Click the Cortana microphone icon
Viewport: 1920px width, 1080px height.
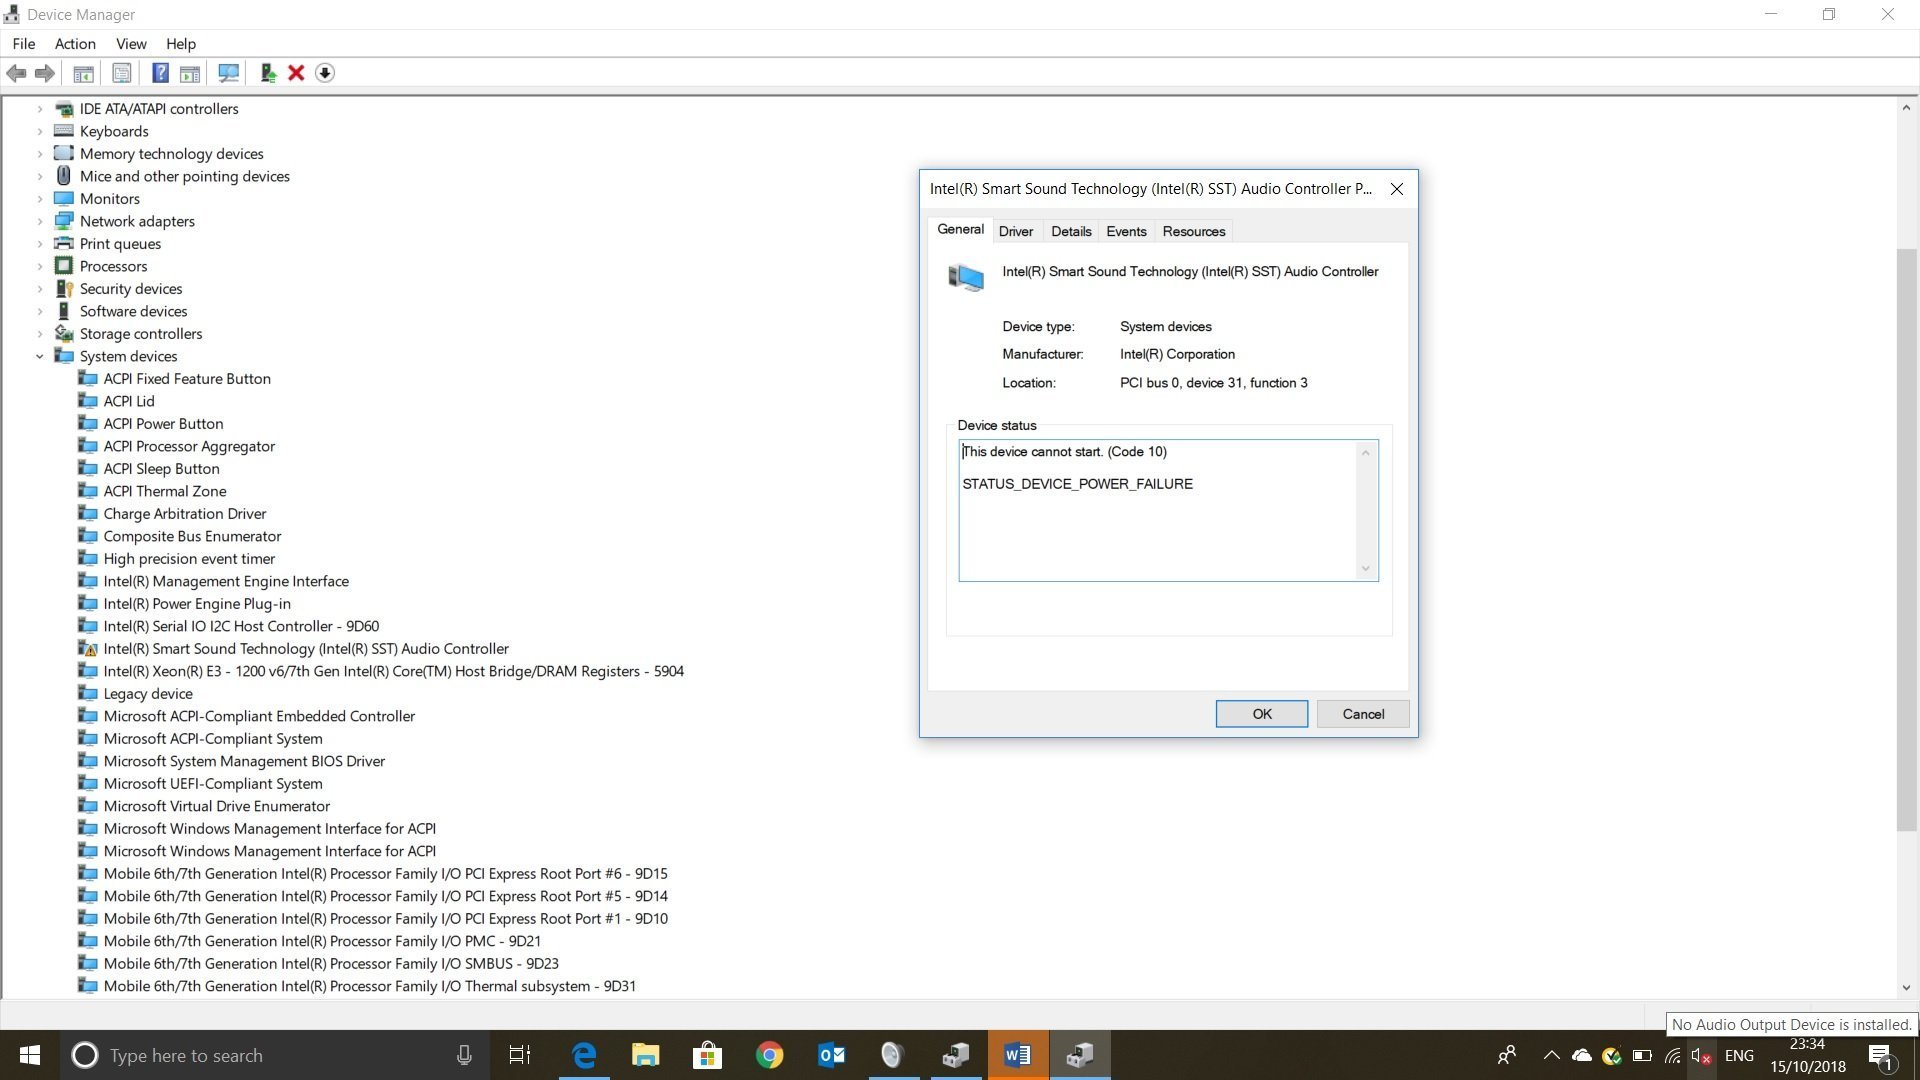point(464,1055)
